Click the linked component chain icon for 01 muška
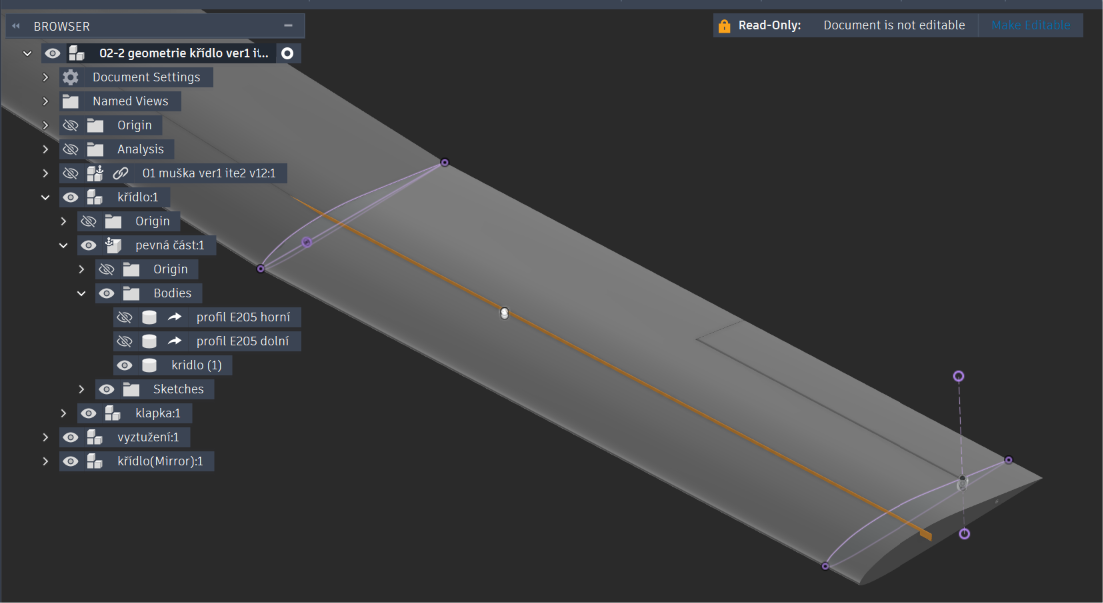The height and width of the screenshot is (603, 1103). click(121, 173)
